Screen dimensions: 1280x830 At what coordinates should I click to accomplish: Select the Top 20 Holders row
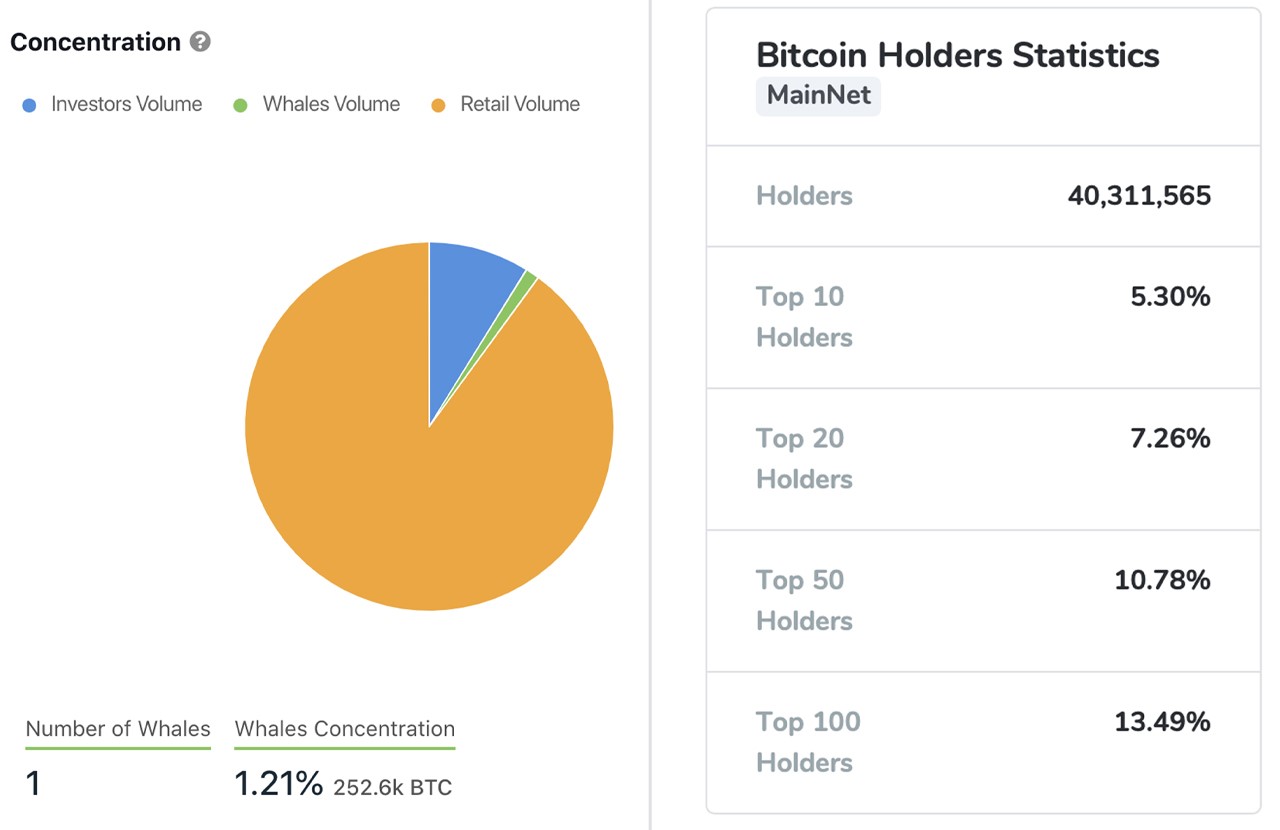point(983,459)
